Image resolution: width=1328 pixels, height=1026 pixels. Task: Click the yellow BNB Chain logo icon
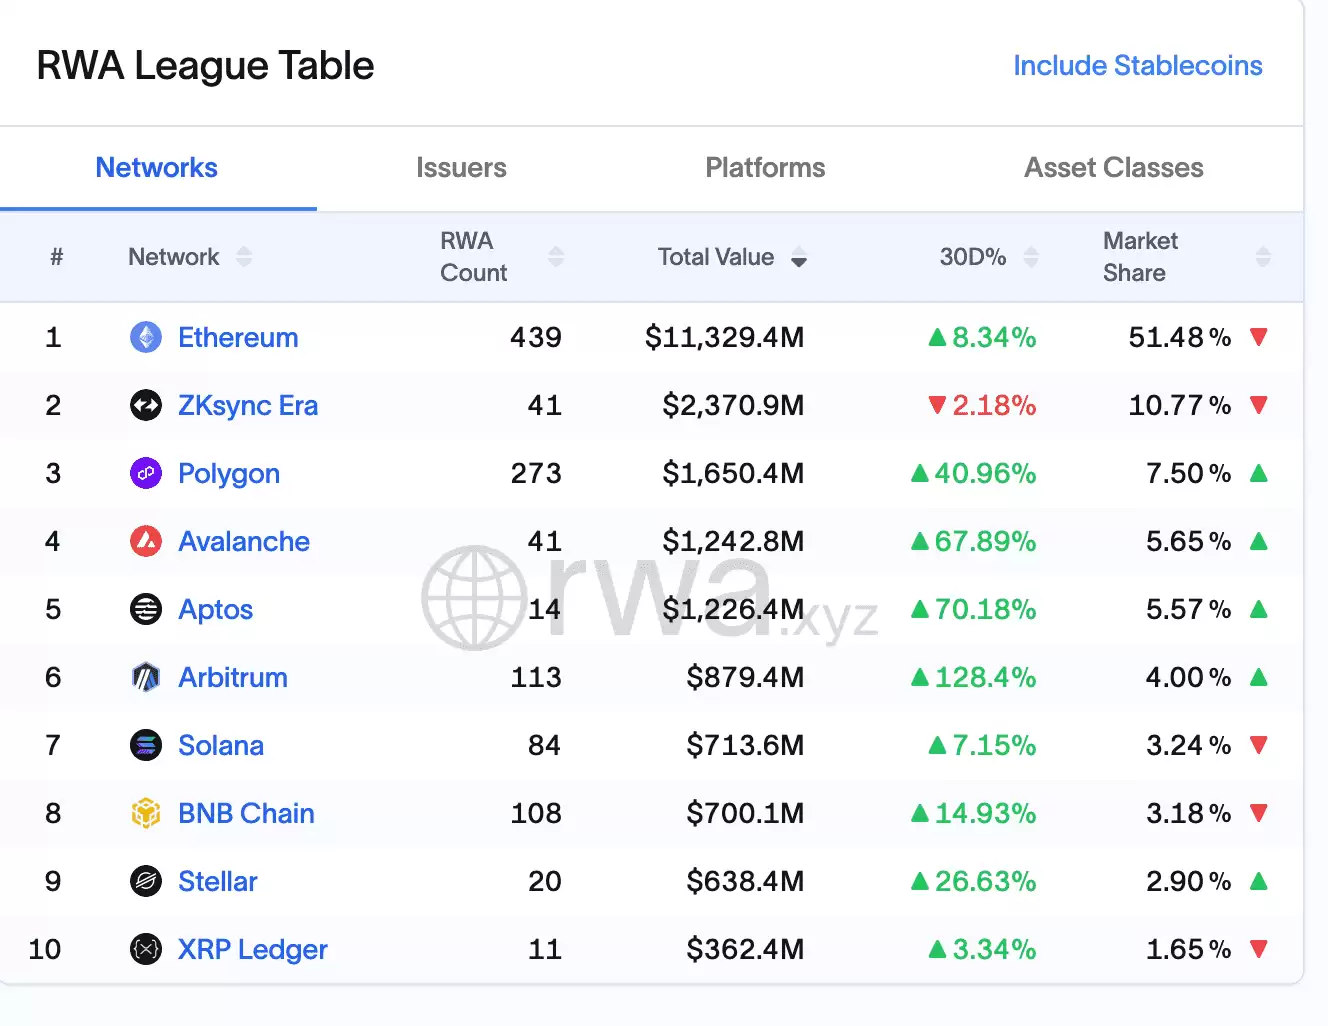pos(146,814)
